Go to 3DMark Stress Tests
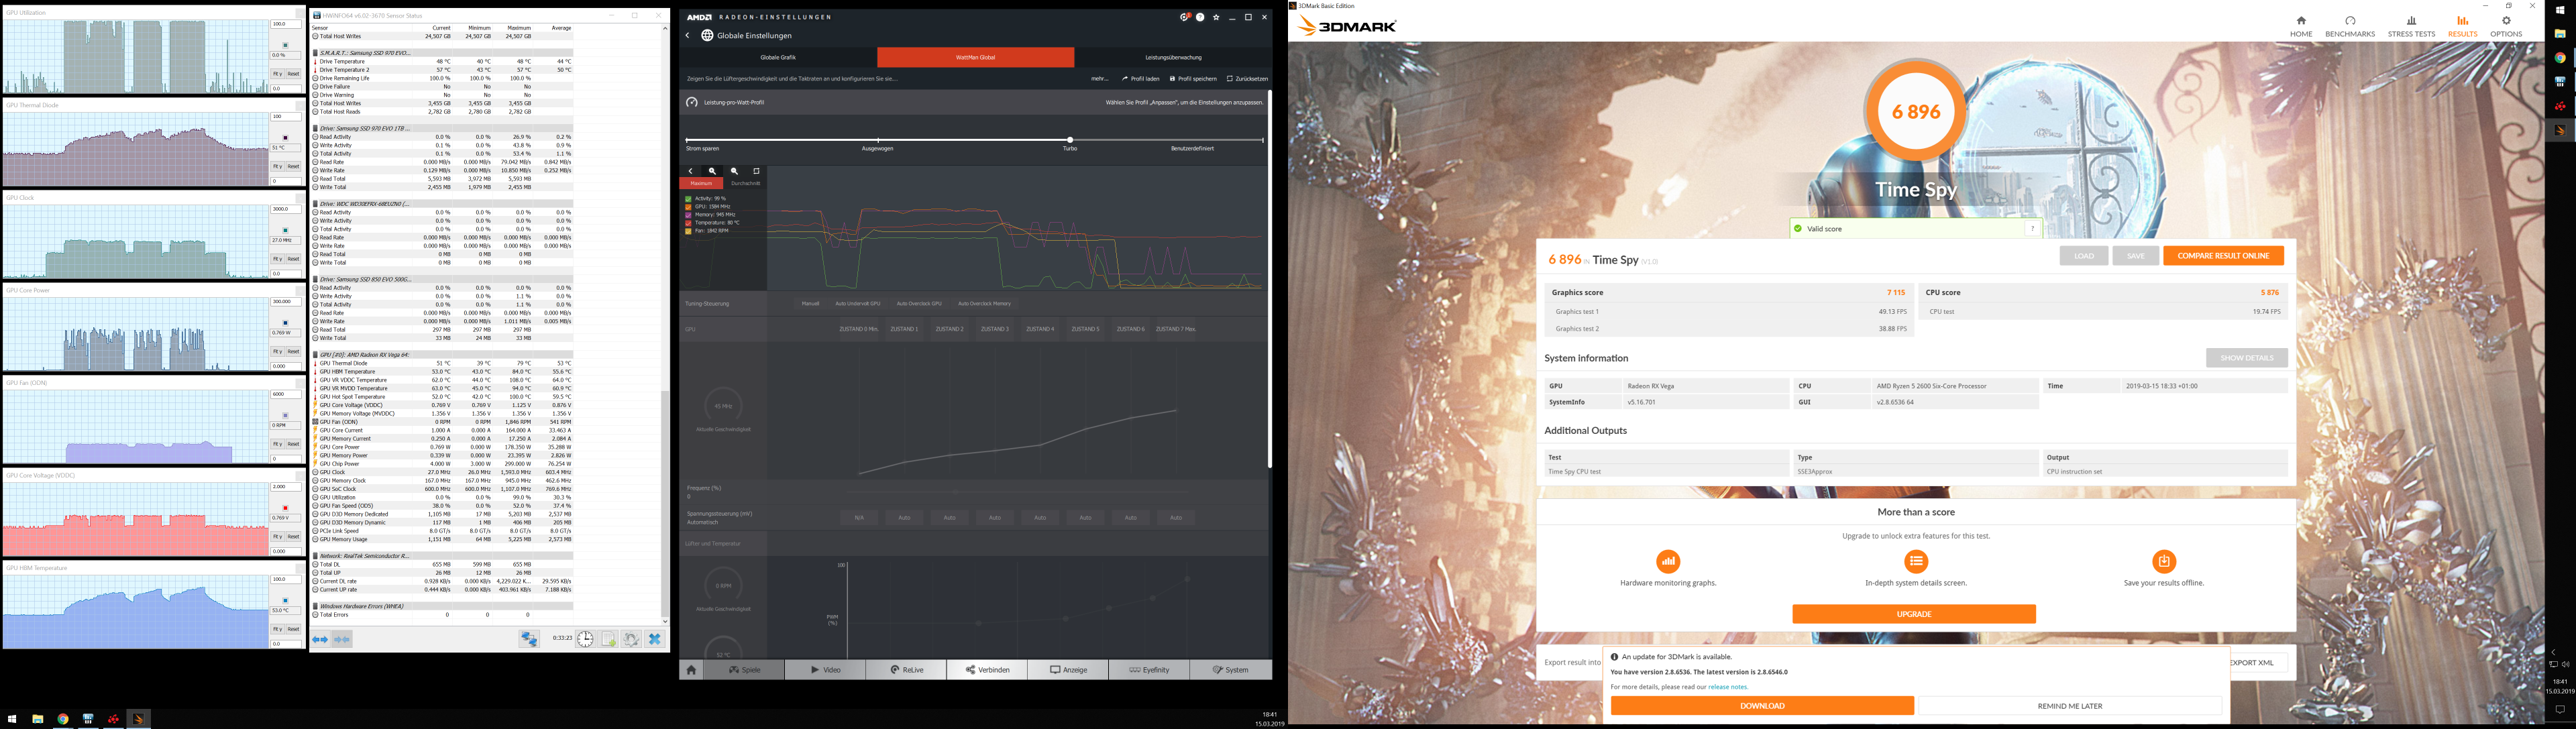This screenshot has height=729, width=2576. click(x=2411, y=26)
